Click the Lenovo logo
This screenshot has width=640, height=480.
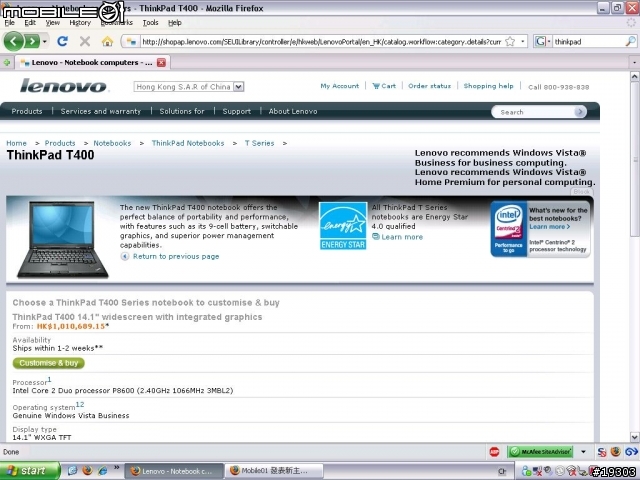tap(63, 86)
